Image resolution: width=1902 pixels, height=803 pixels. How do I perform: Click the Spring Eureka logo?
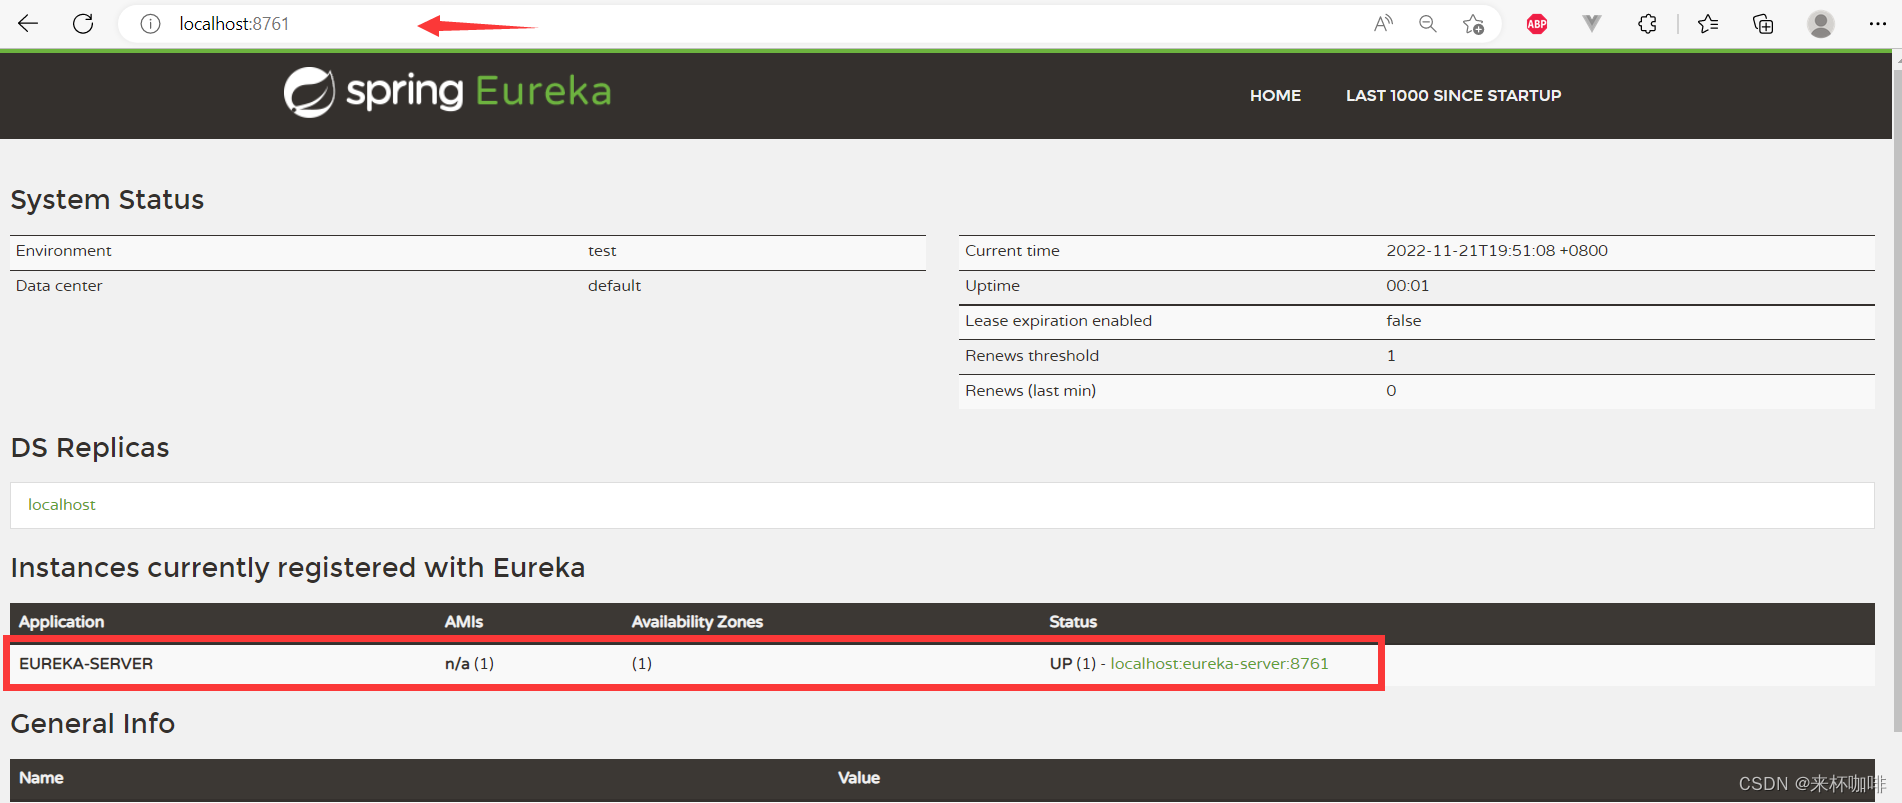[447, 93]
